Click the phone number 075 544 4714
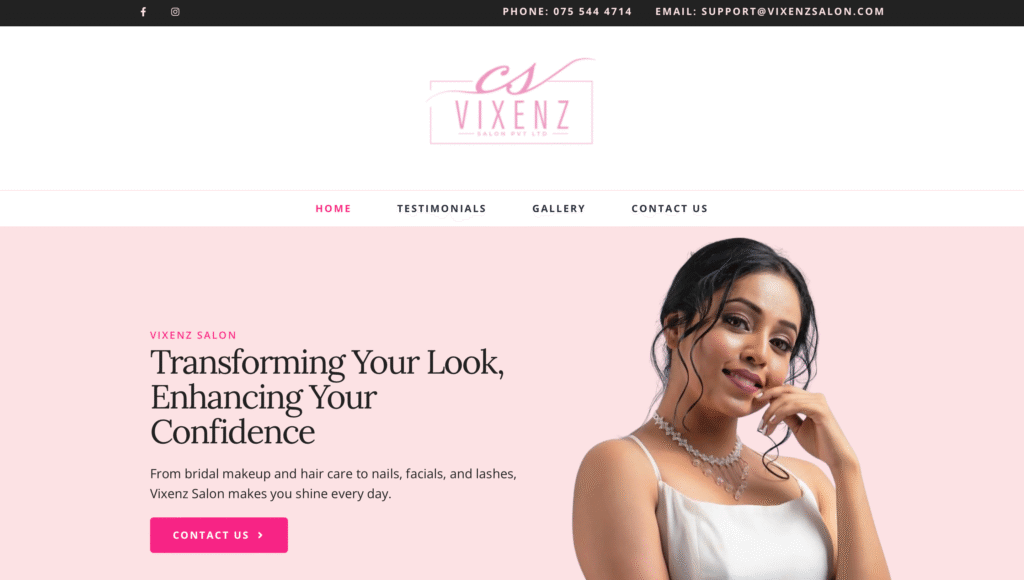The width and height of the screenshot is (1024, 580). 592,11
